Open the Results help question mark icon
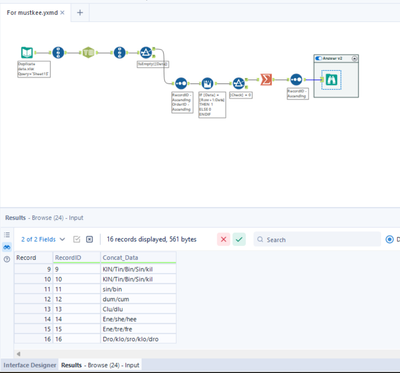Viewport: 400px width, 373px height. click(x=7, y=259)
